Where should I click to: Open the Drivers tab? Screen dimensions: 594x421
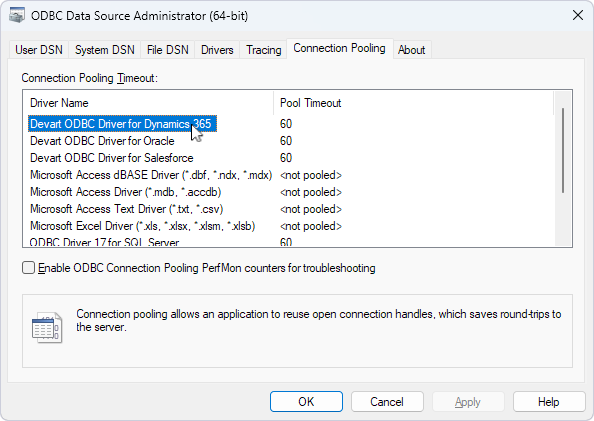click(217, 50)
